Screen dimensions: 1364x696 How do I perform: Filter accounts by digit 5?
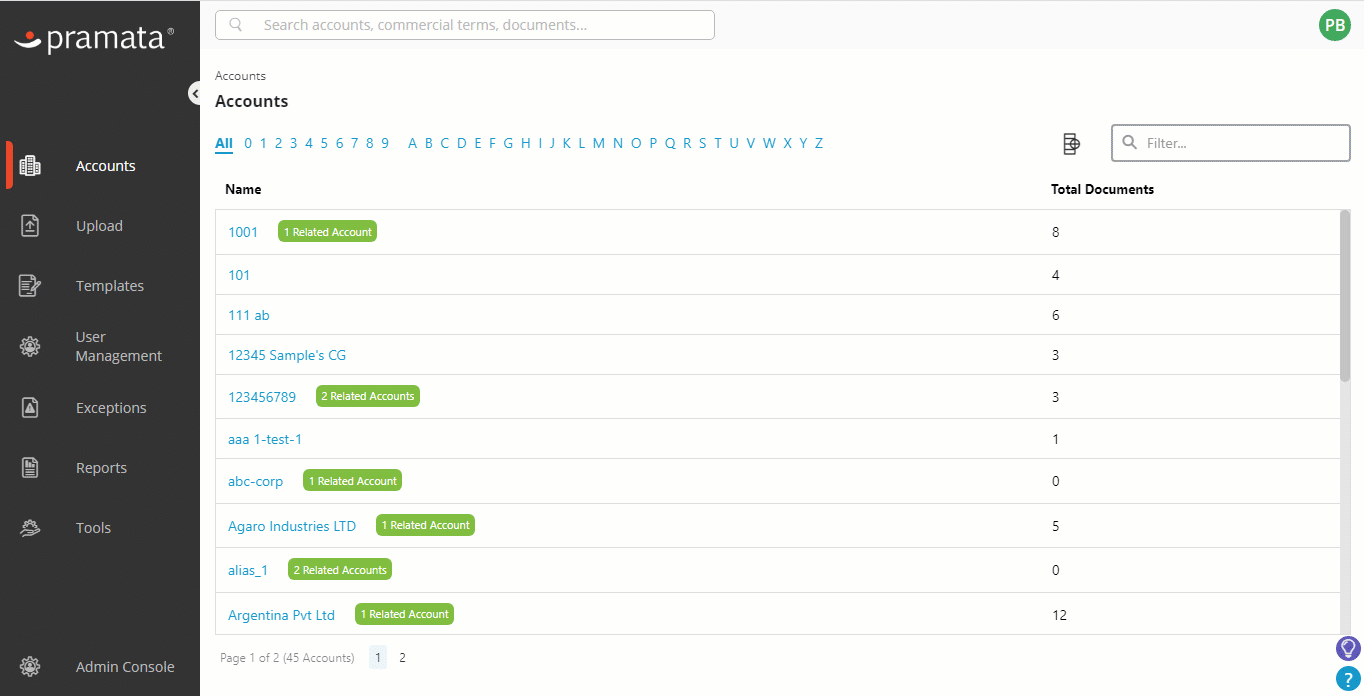point(324,143)
